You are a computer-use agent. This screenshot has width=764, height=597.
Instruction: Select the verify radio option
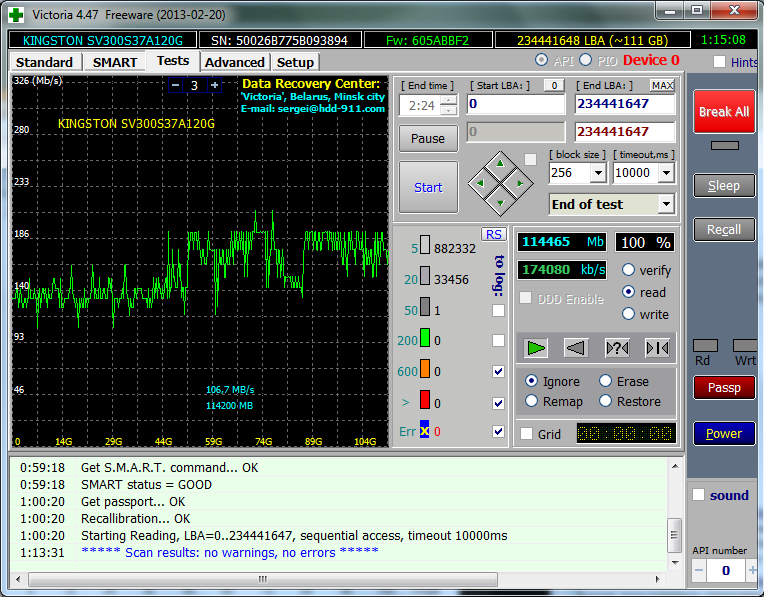click(x=628, y=270)
